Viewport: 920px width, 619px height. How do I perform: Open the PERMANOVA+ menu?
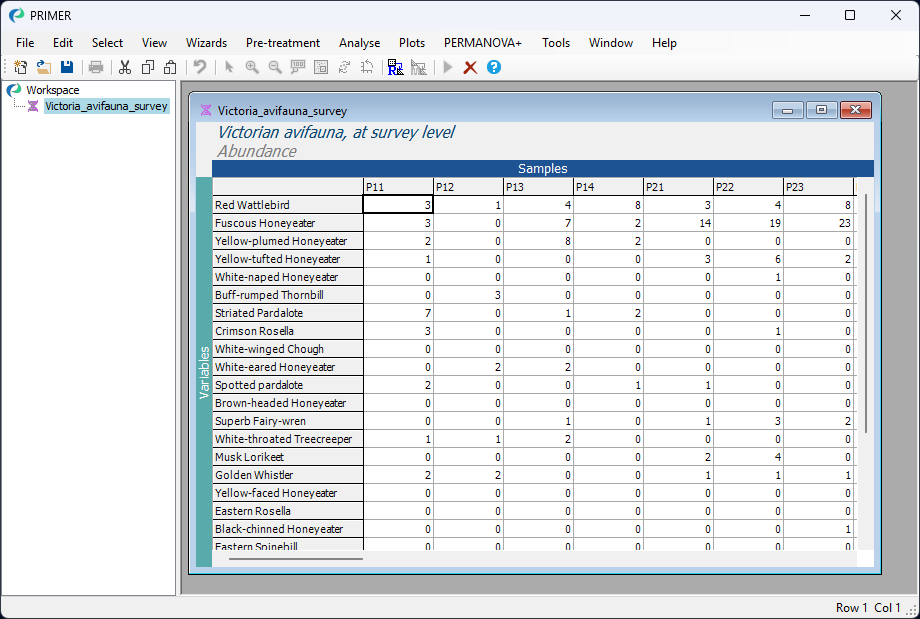click(483, 43)
